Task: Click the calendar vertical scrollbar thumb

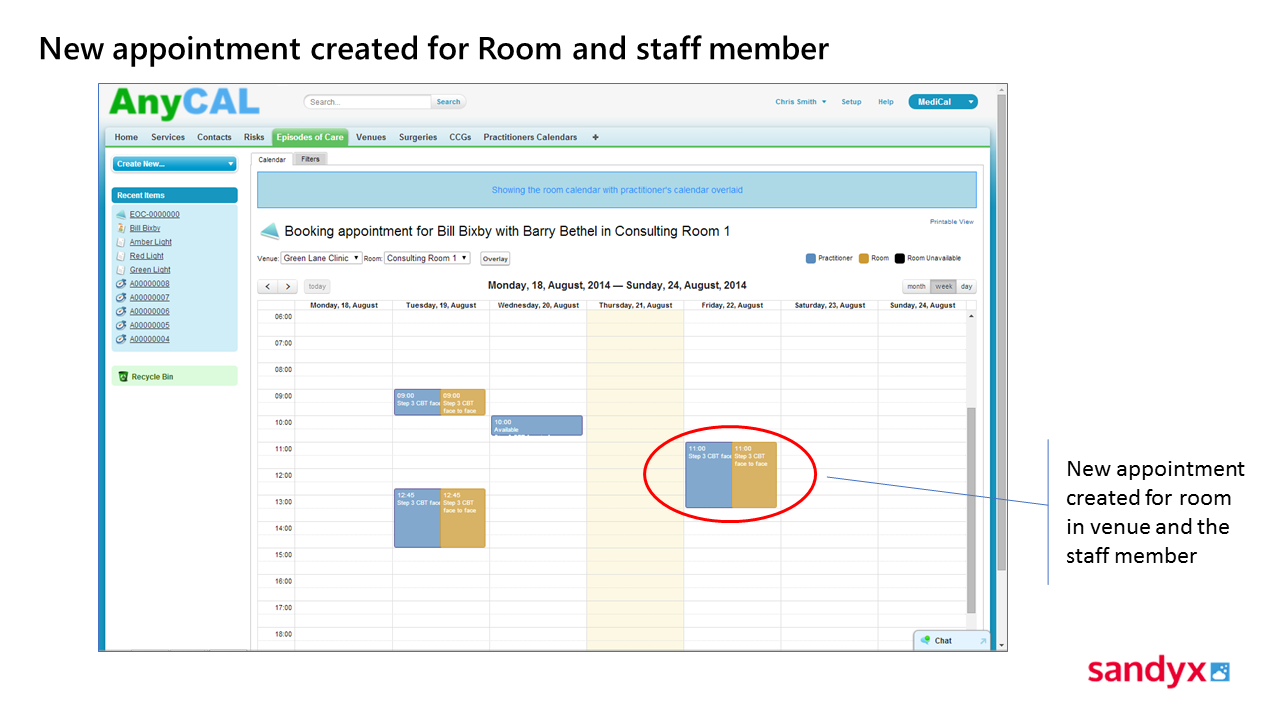Action: (x=971, y=510)
